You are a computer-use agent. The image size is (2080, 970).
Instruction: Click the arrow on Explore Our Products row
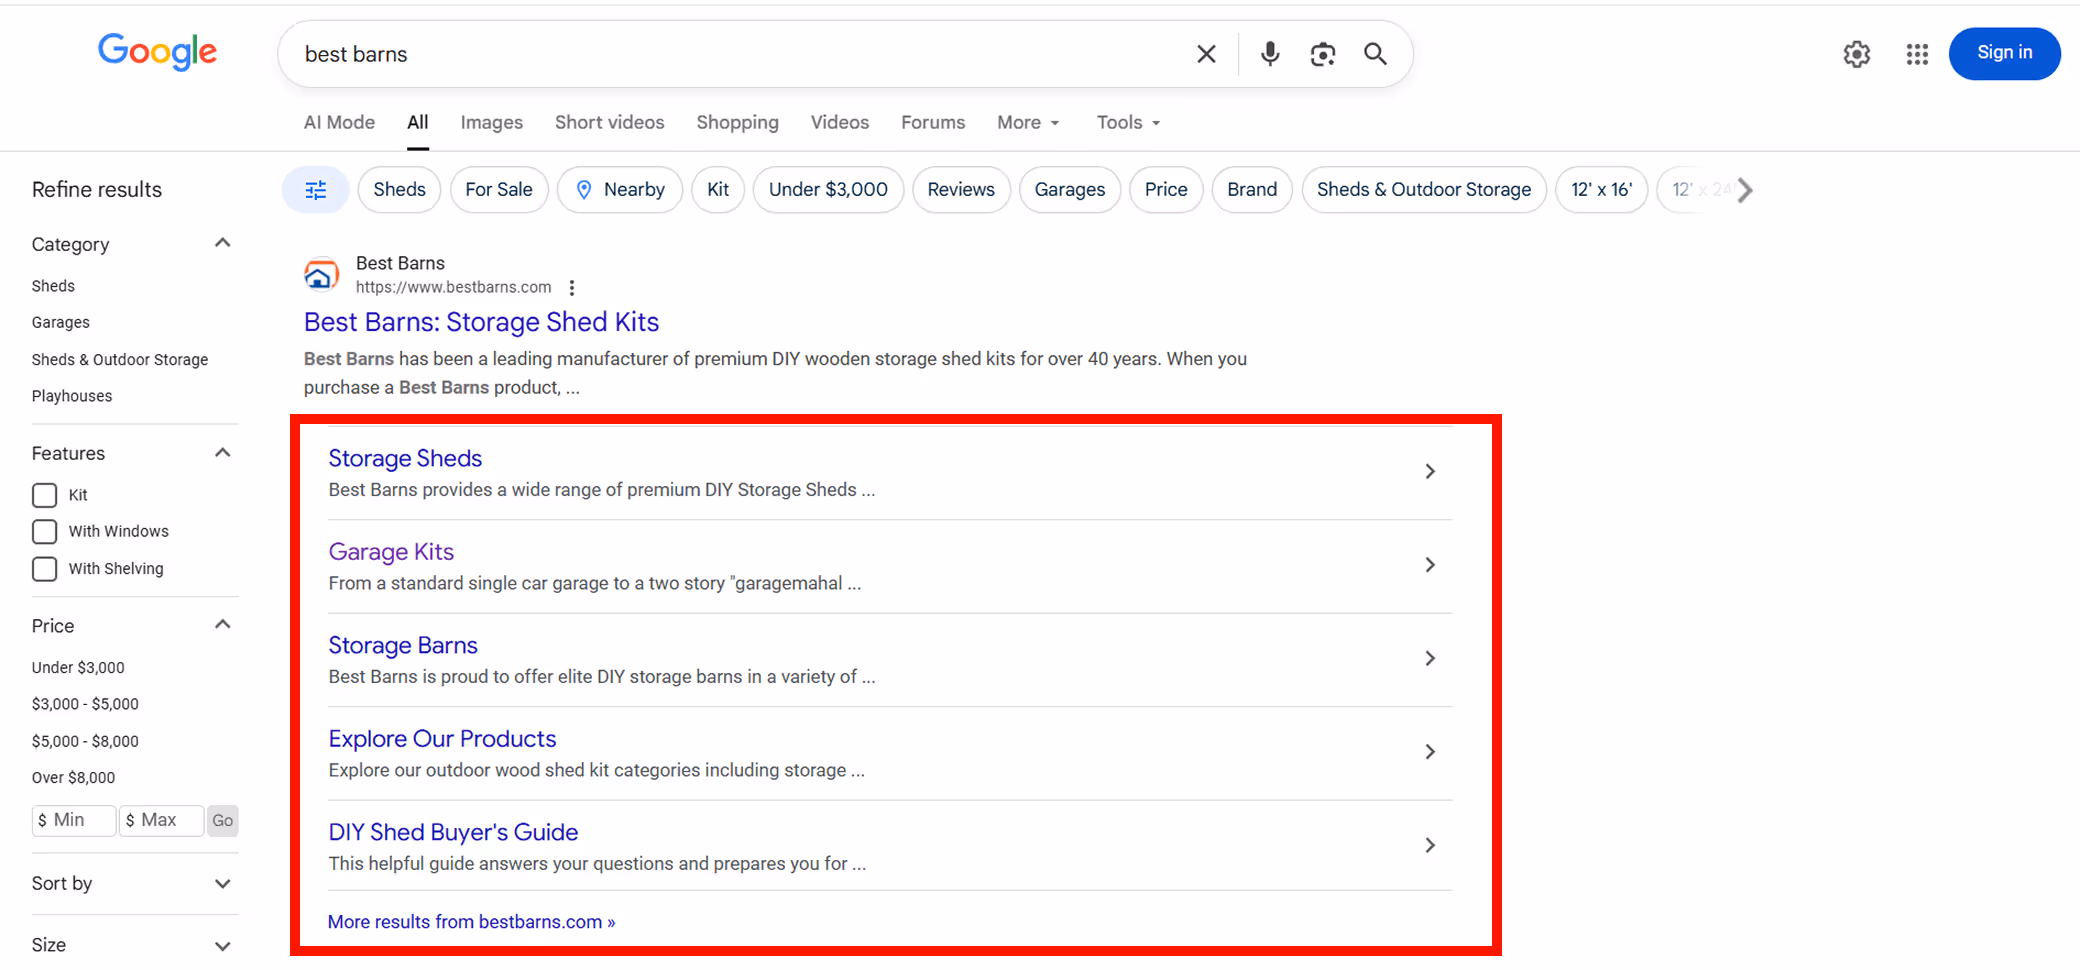coord(1430,752)
